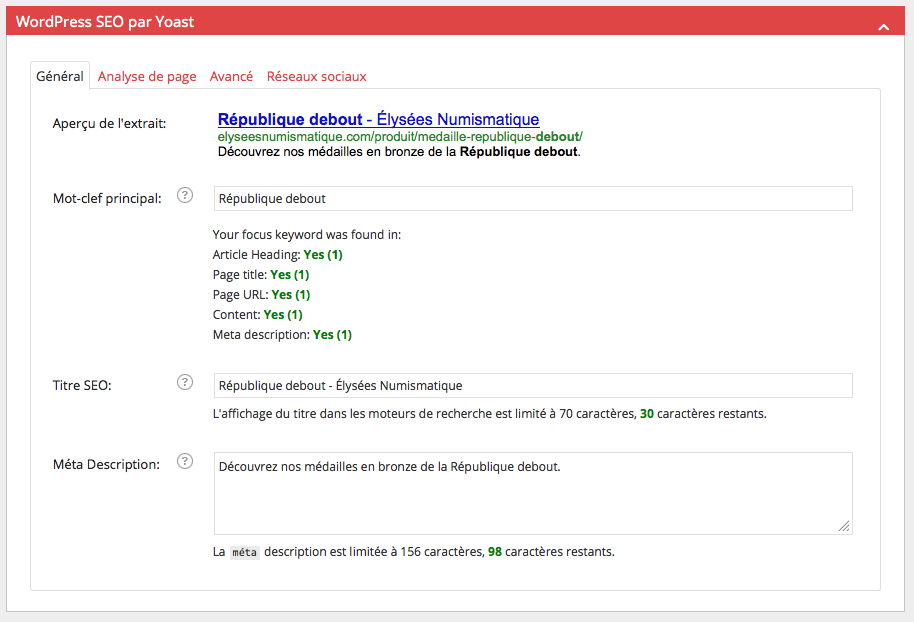This screenshot has height=622, width=914.
Task: Click help icon next to Mot-clef principal
Action: (x=185, y=195)
